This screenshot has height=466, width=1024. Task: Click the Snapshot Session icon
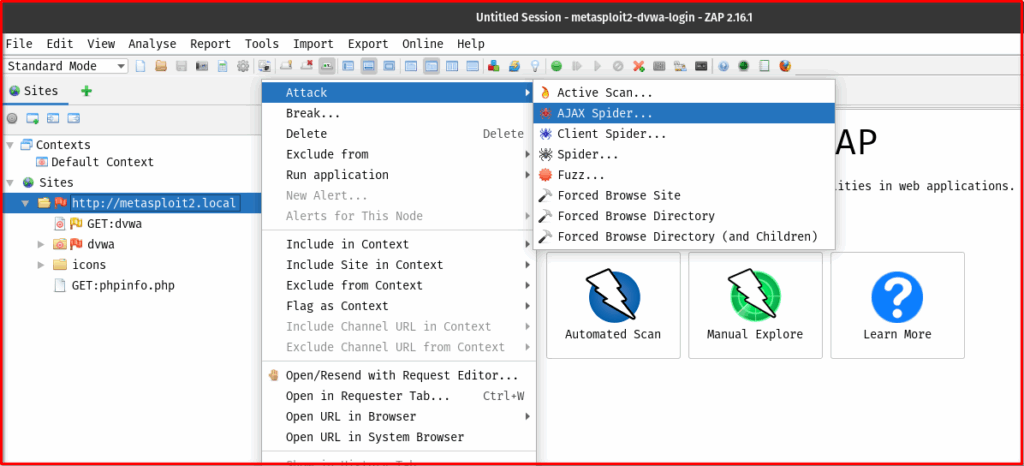tap(202, 66)
